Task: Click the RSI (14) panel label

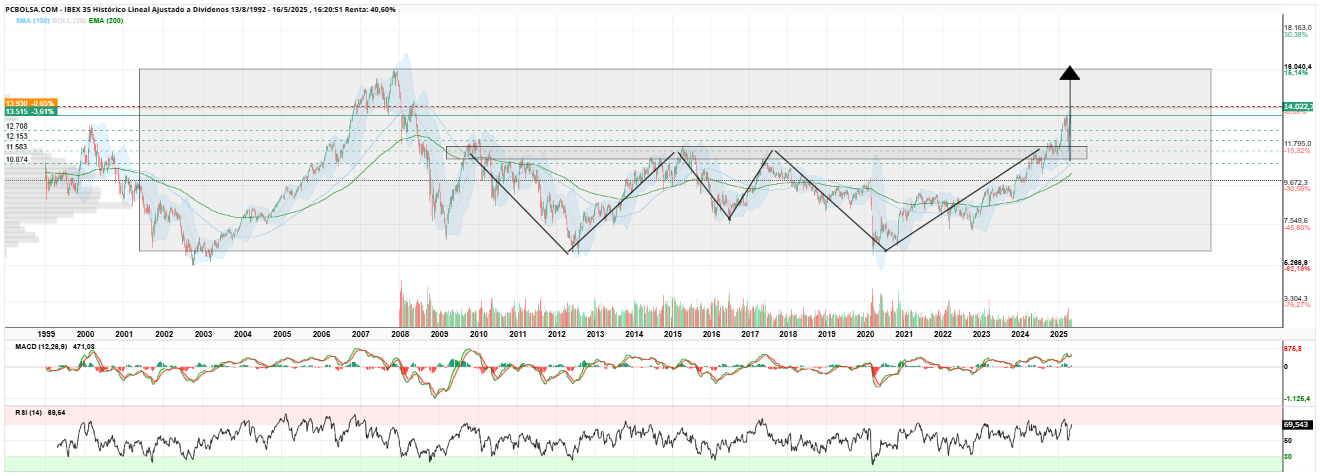Action: tap(27, 412)
